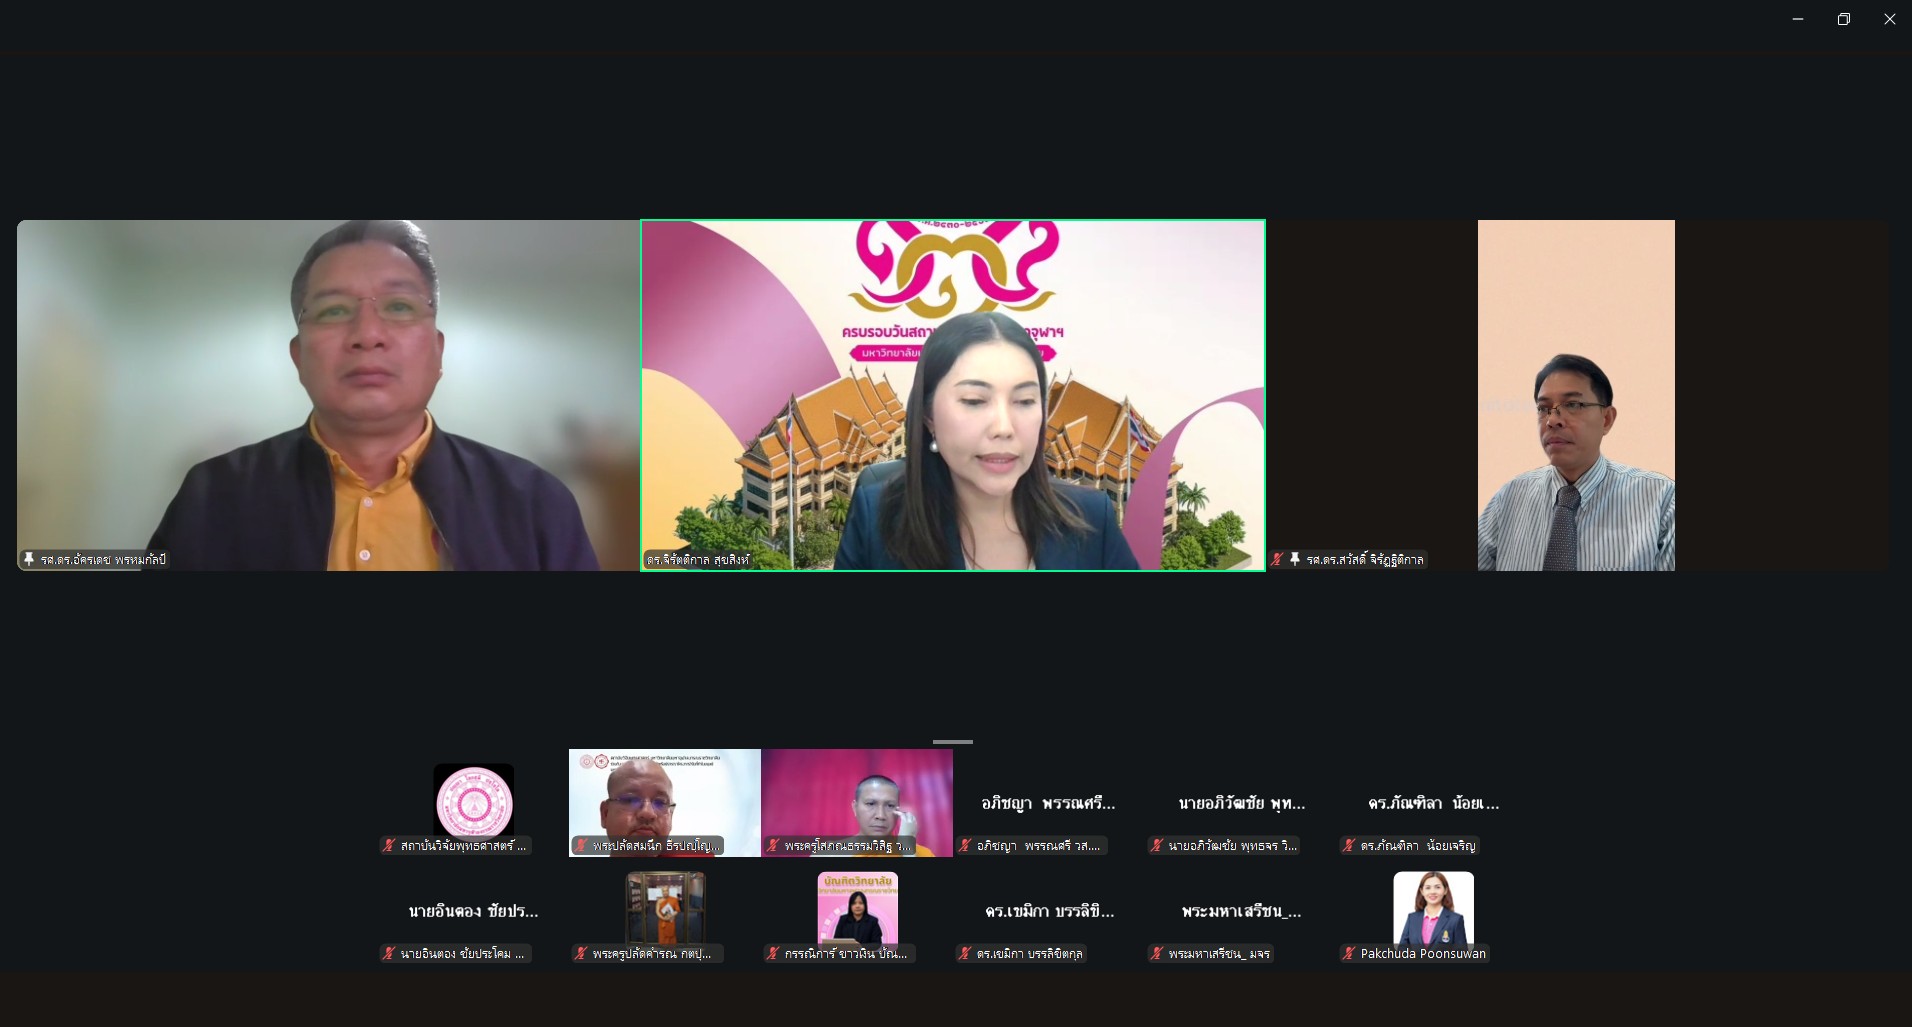
Task: Restore down the meeting window
Action: (x=1843, y=19)
